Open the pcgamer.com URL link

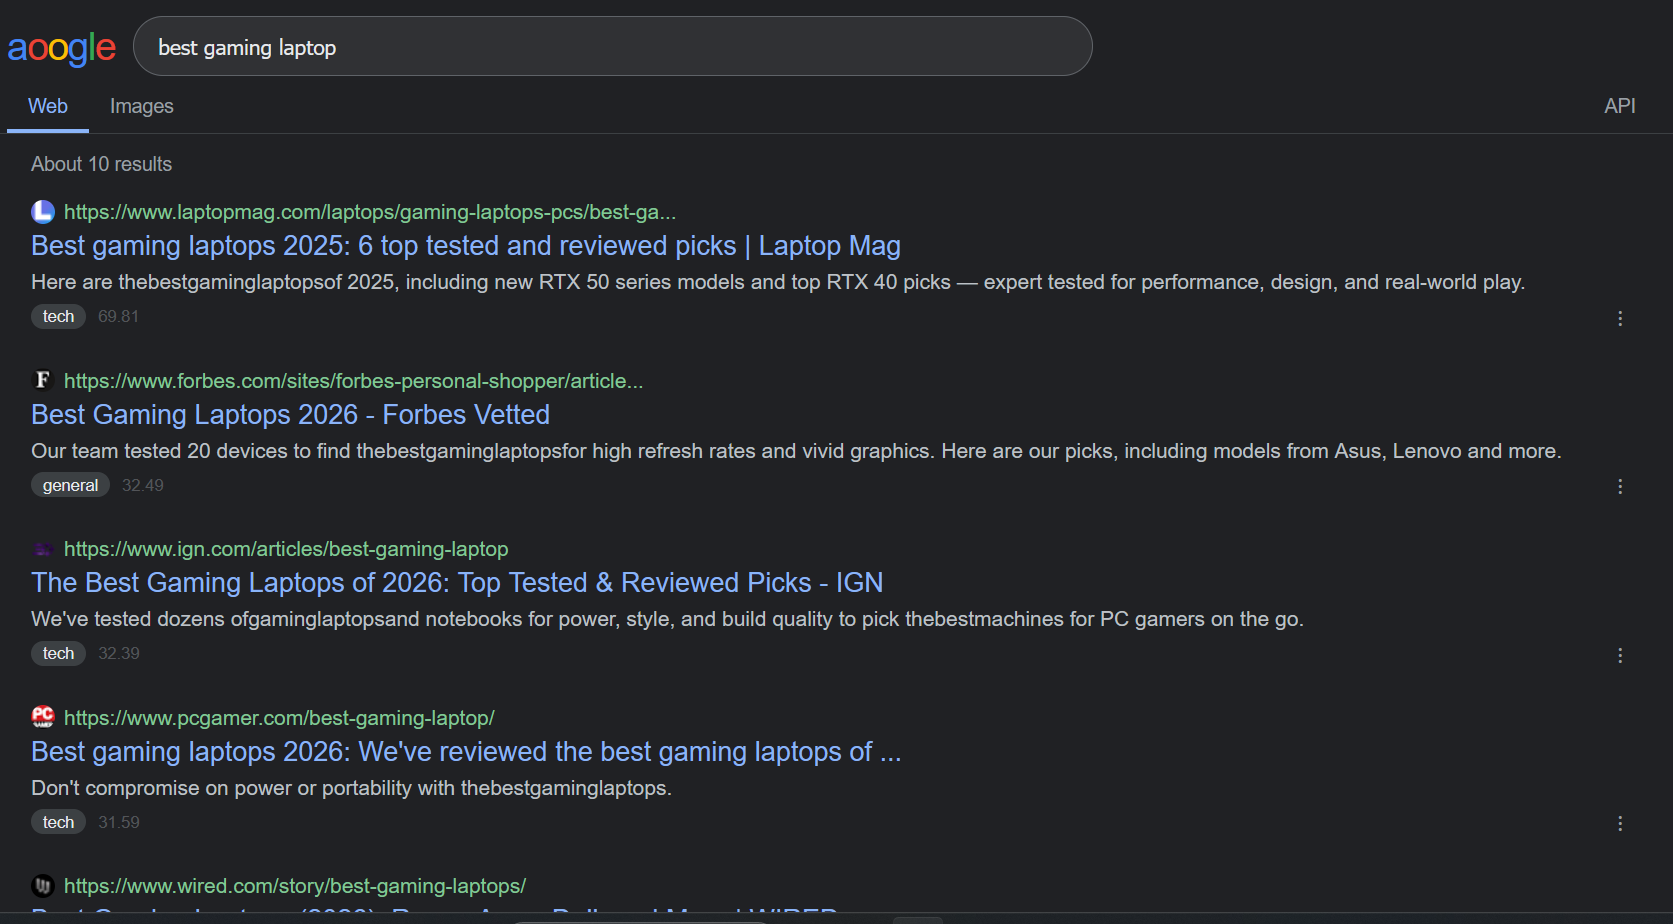tap(279, 718)
